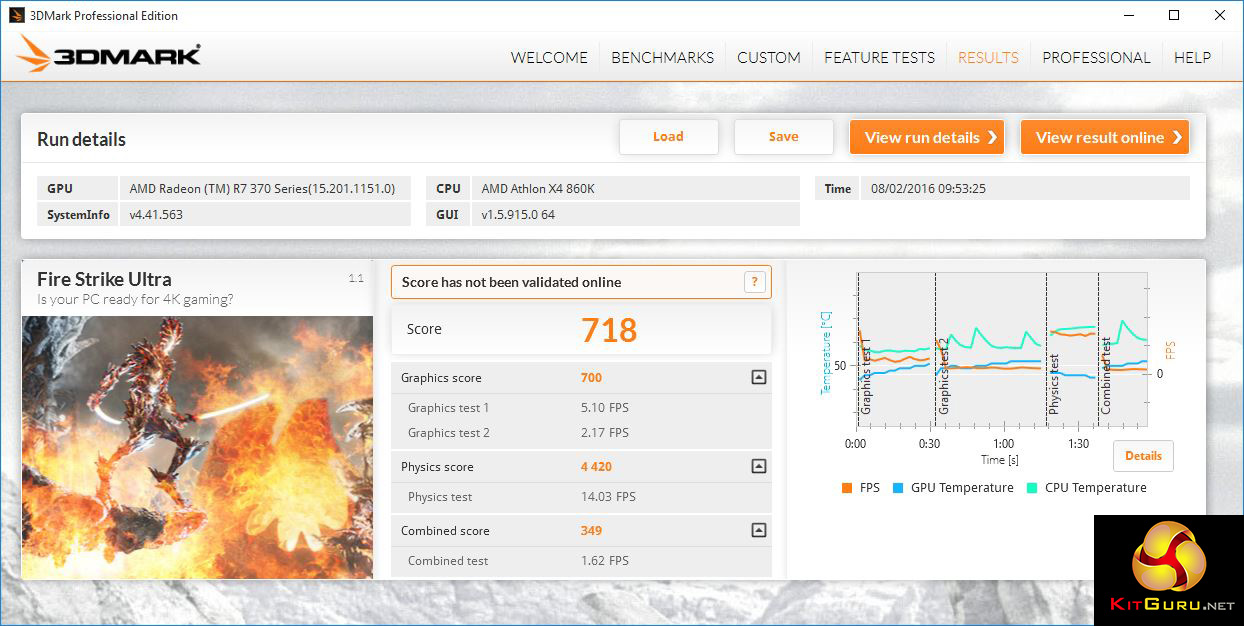
Task: Select the Professional tab
Action: (x=1096, y=57)
